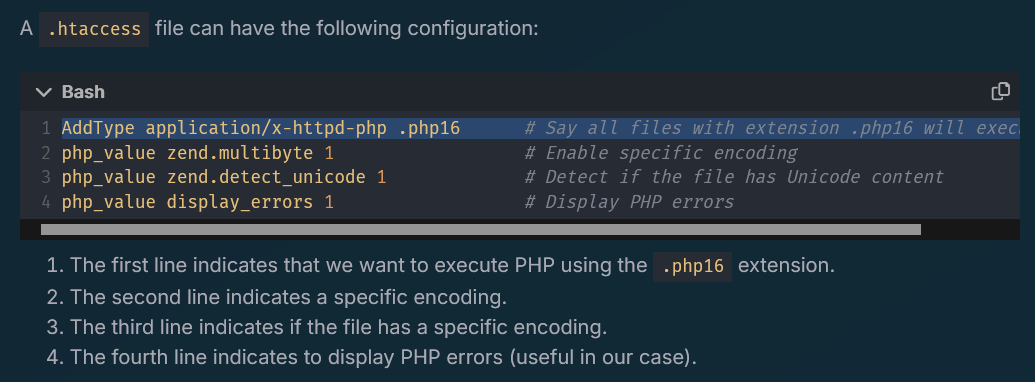Click the php_value zend.multibyte code line
Viewport: 1035px width, 382px height.
197,153
